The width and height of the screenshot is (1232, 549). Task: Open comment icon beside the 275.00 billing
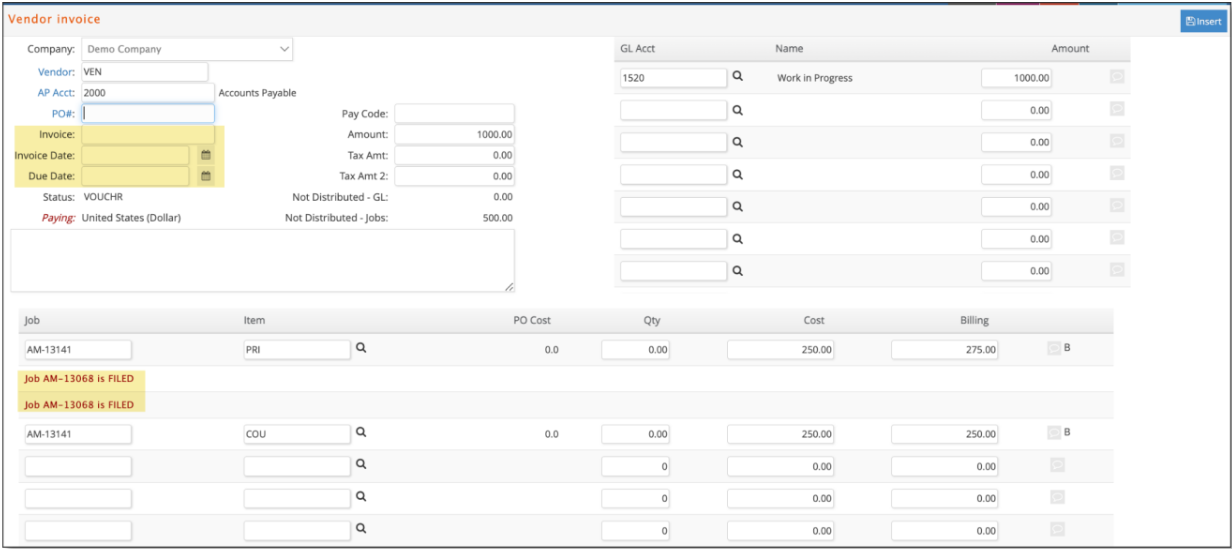point(1054,348)
